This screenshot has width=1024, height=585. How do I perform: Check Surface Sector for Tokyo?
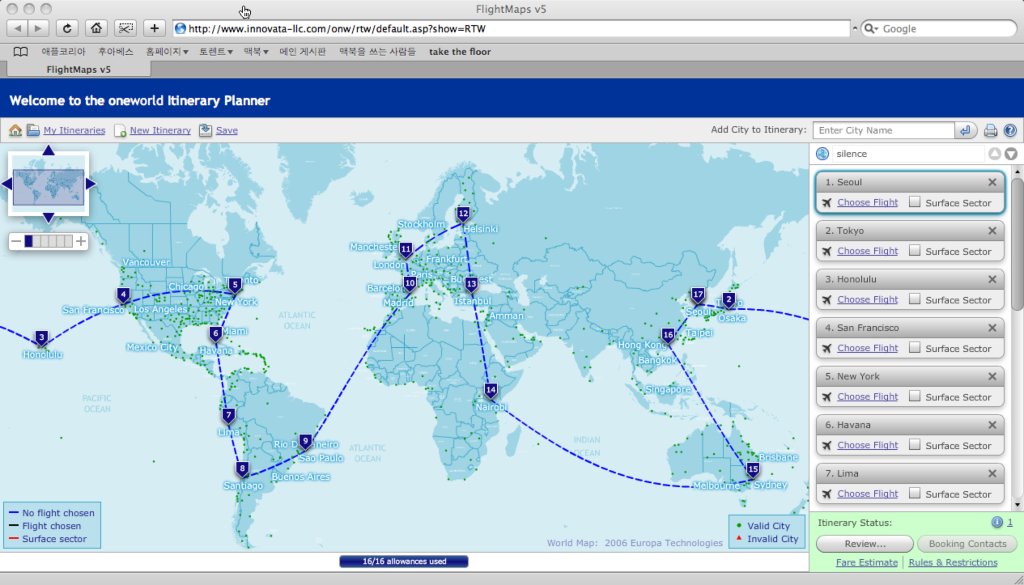[915, 251]
